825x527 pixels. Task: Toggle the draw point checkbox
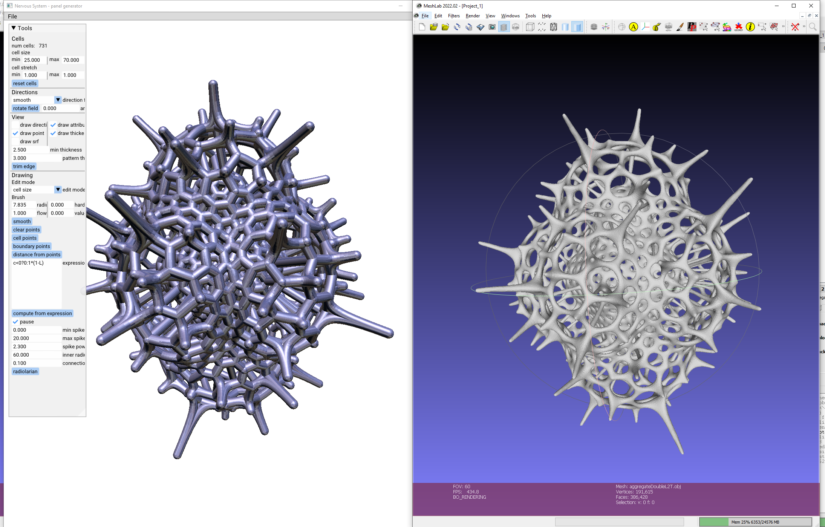coord(16,133)
